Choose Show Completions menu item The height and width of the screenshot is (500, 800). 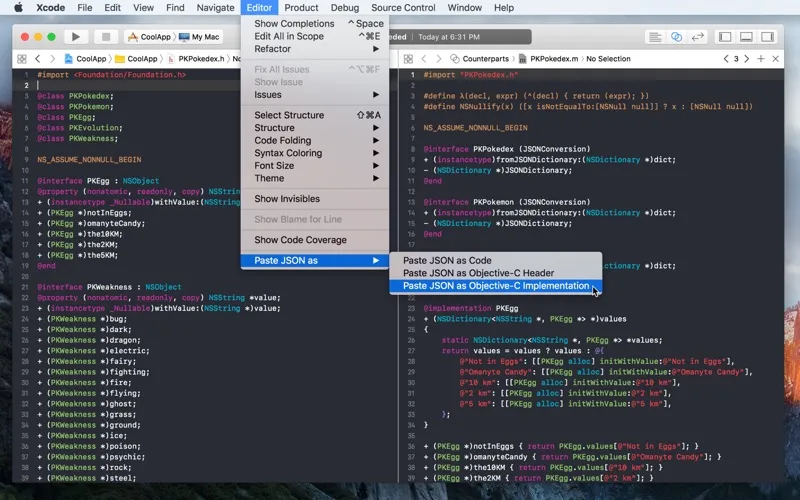point(315,23)
